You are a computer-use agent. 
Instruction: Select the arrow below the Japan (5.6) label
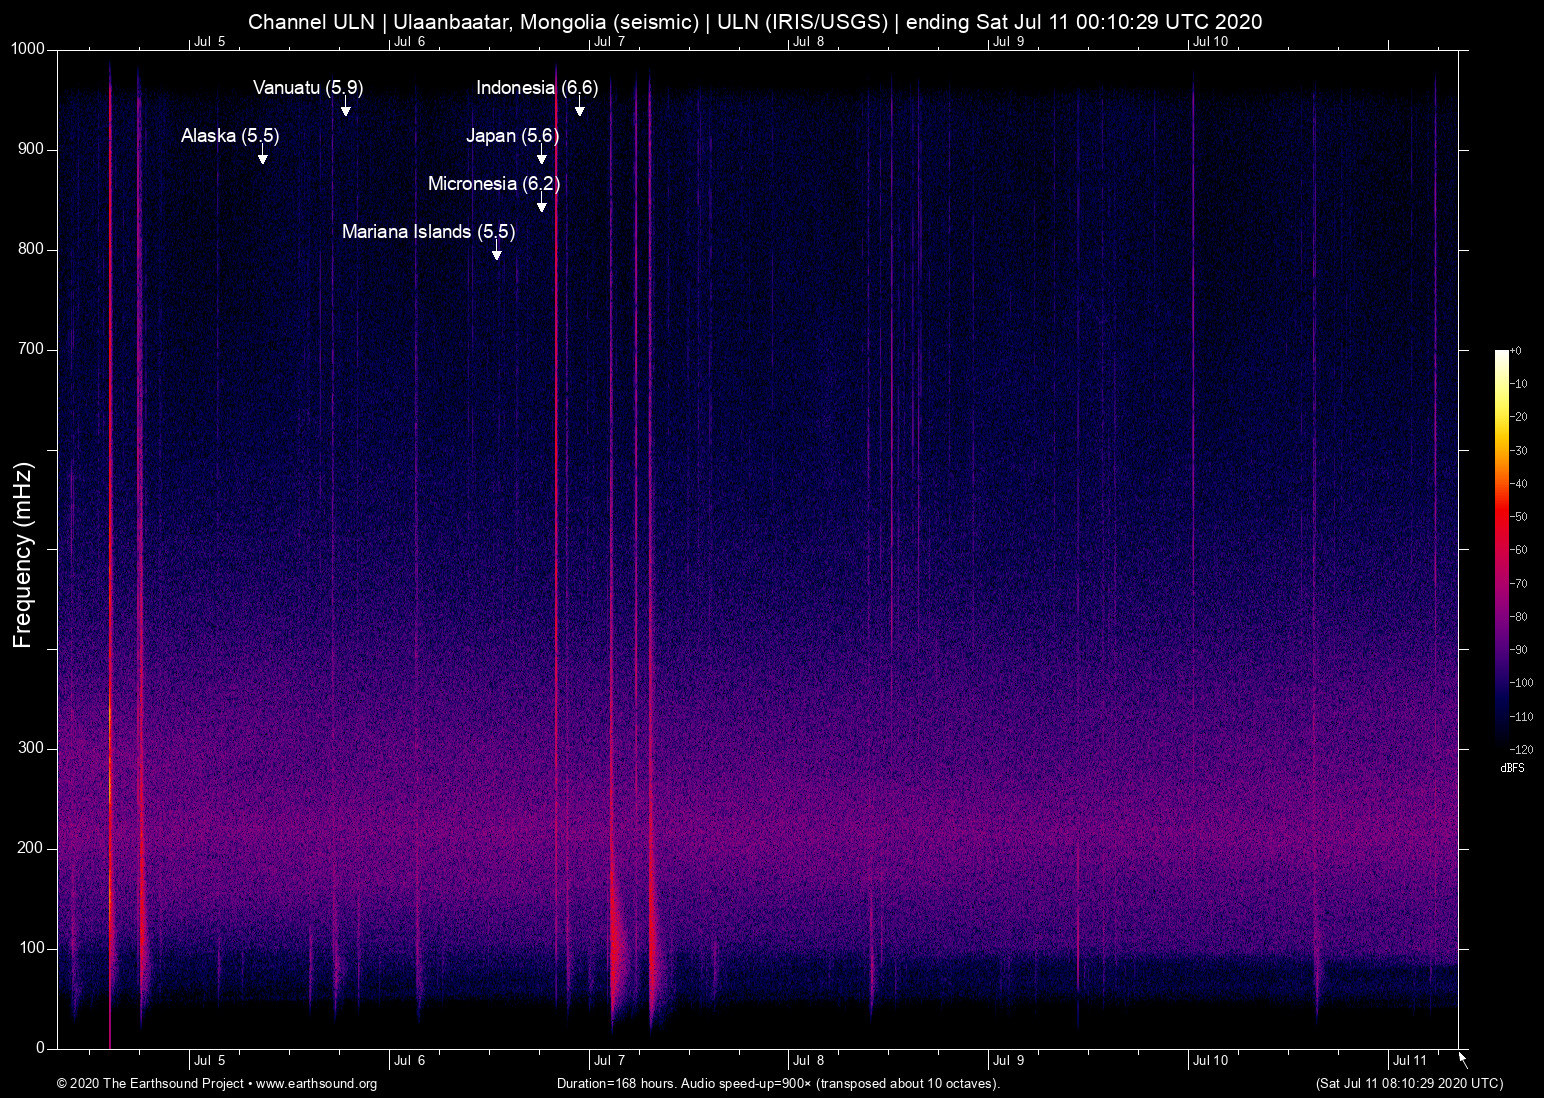541,154
